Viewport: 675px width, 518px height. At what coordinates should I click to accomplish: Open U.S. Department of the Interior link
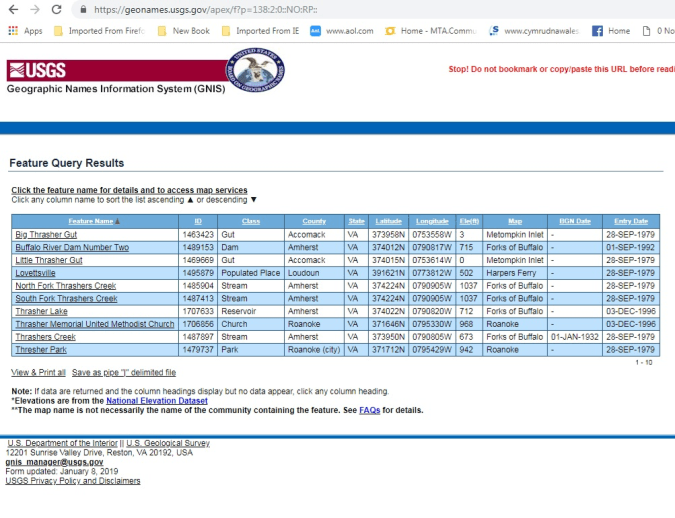[62, 443]
